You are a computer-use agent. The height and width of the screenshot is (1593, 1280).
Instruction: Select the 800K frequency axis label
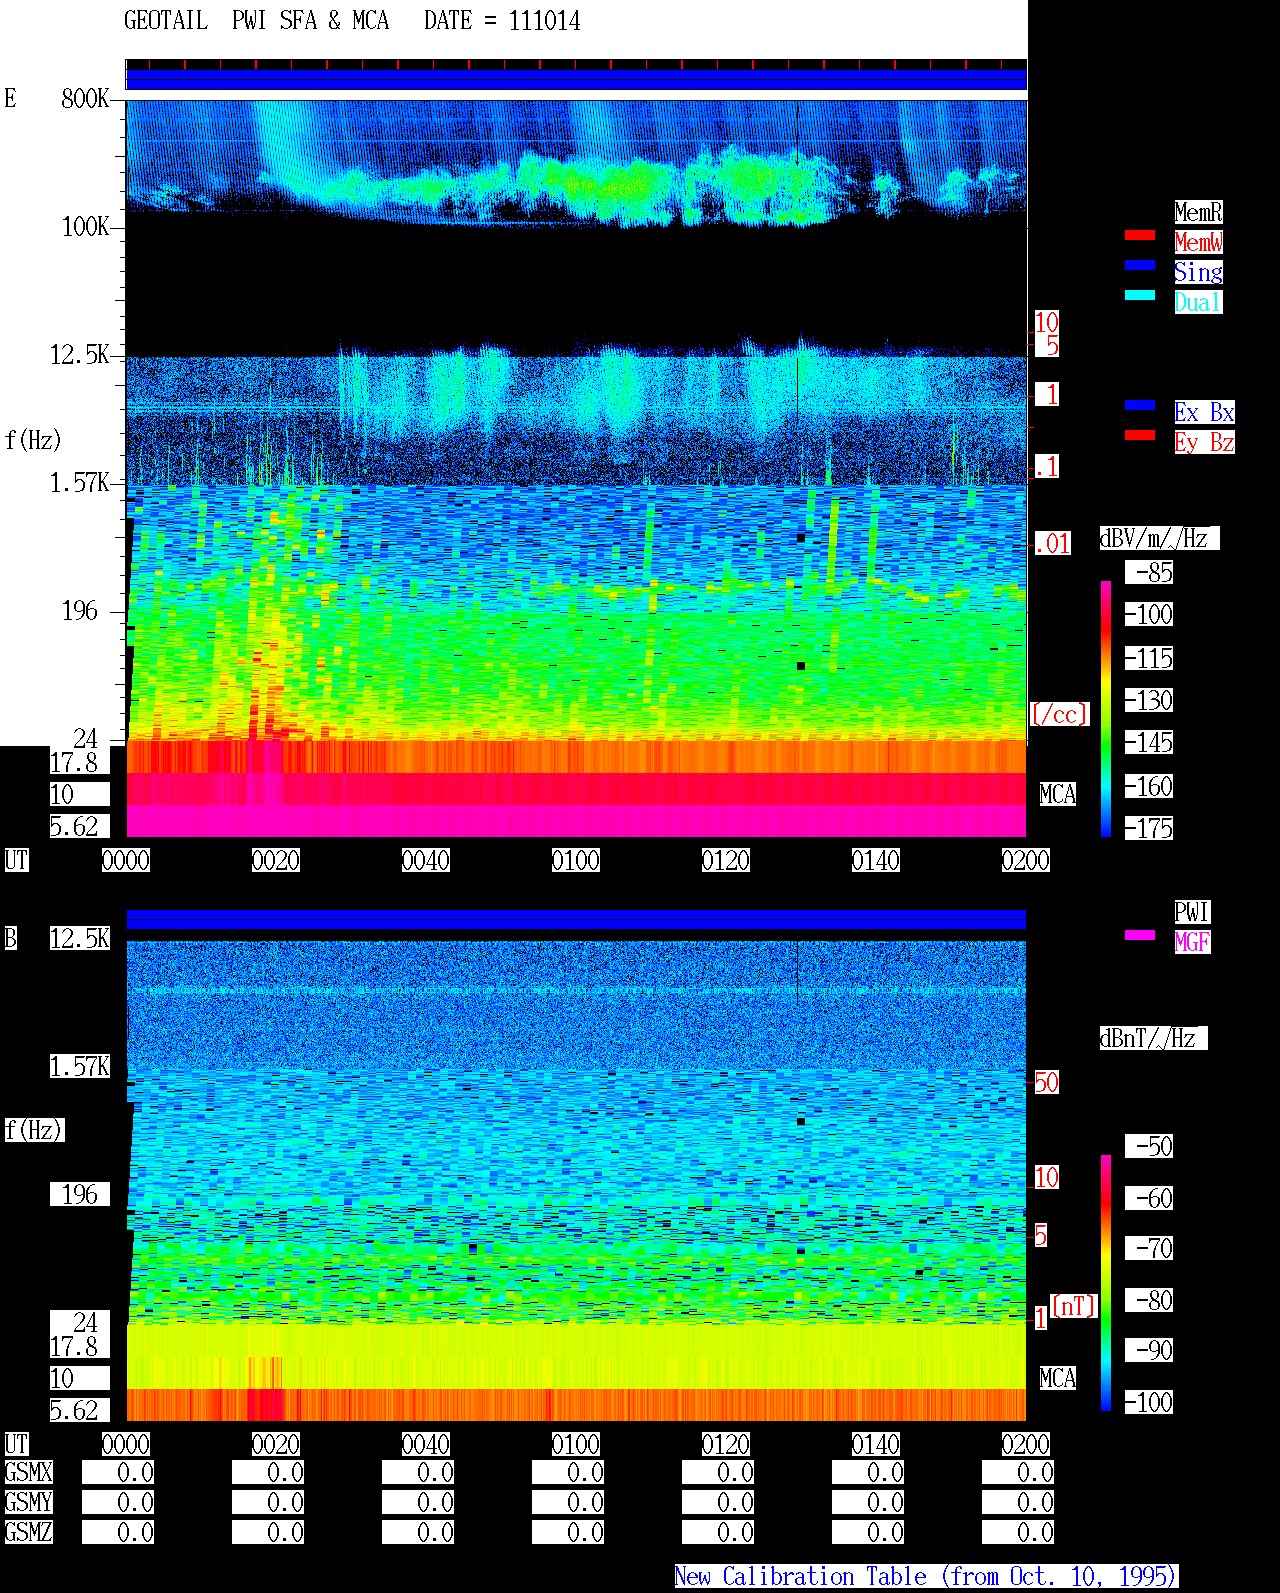(85, 98)
